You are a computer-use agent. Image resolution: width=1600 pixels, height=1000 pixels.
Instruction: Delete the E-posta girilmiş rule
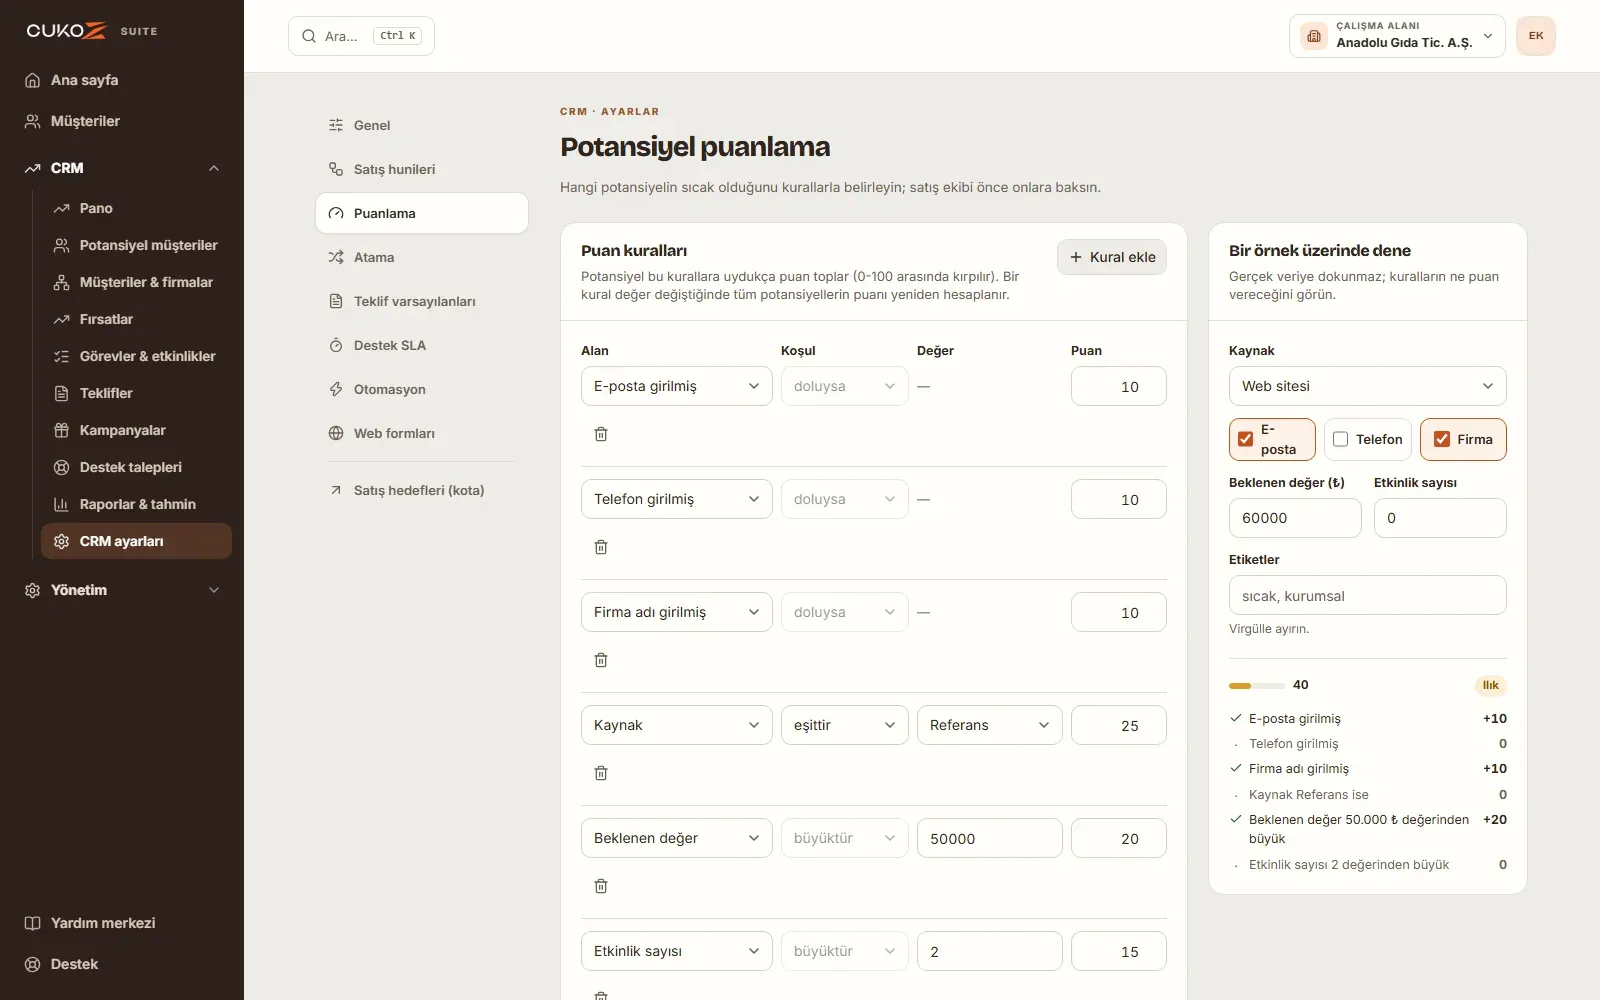point(601,434)
